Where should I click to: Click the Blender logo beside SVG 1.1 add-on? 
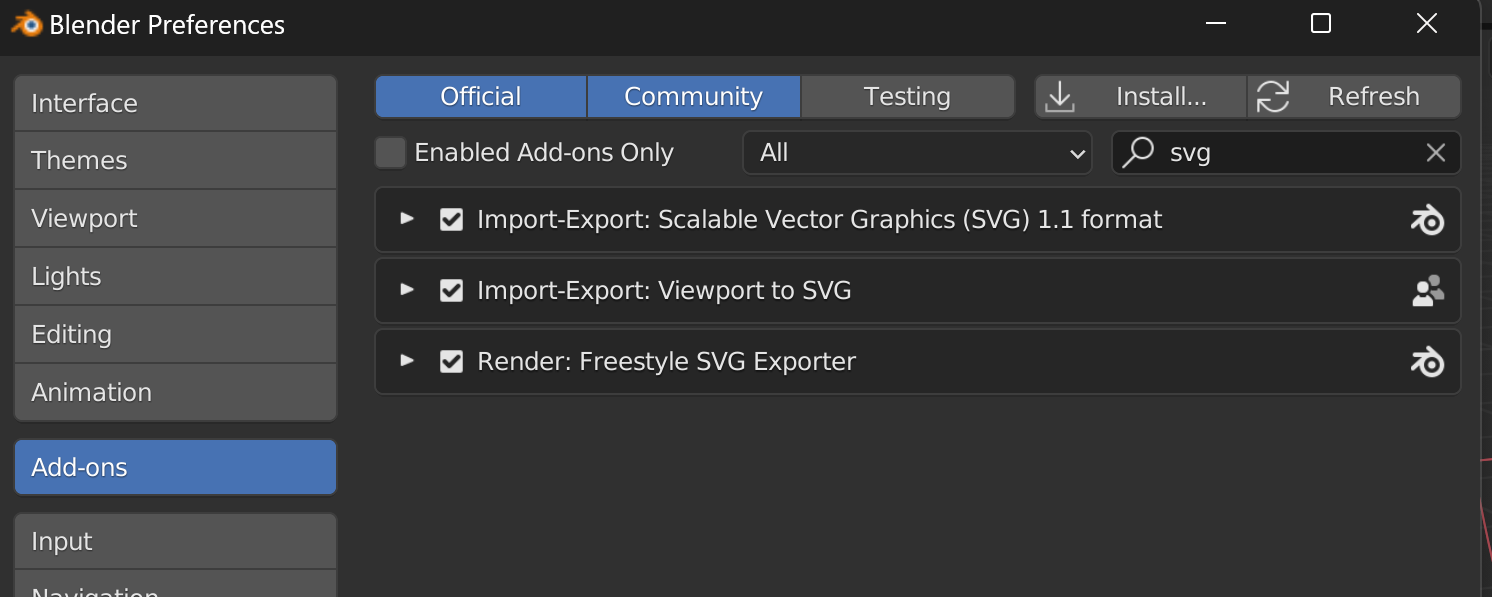point(1428,219)
